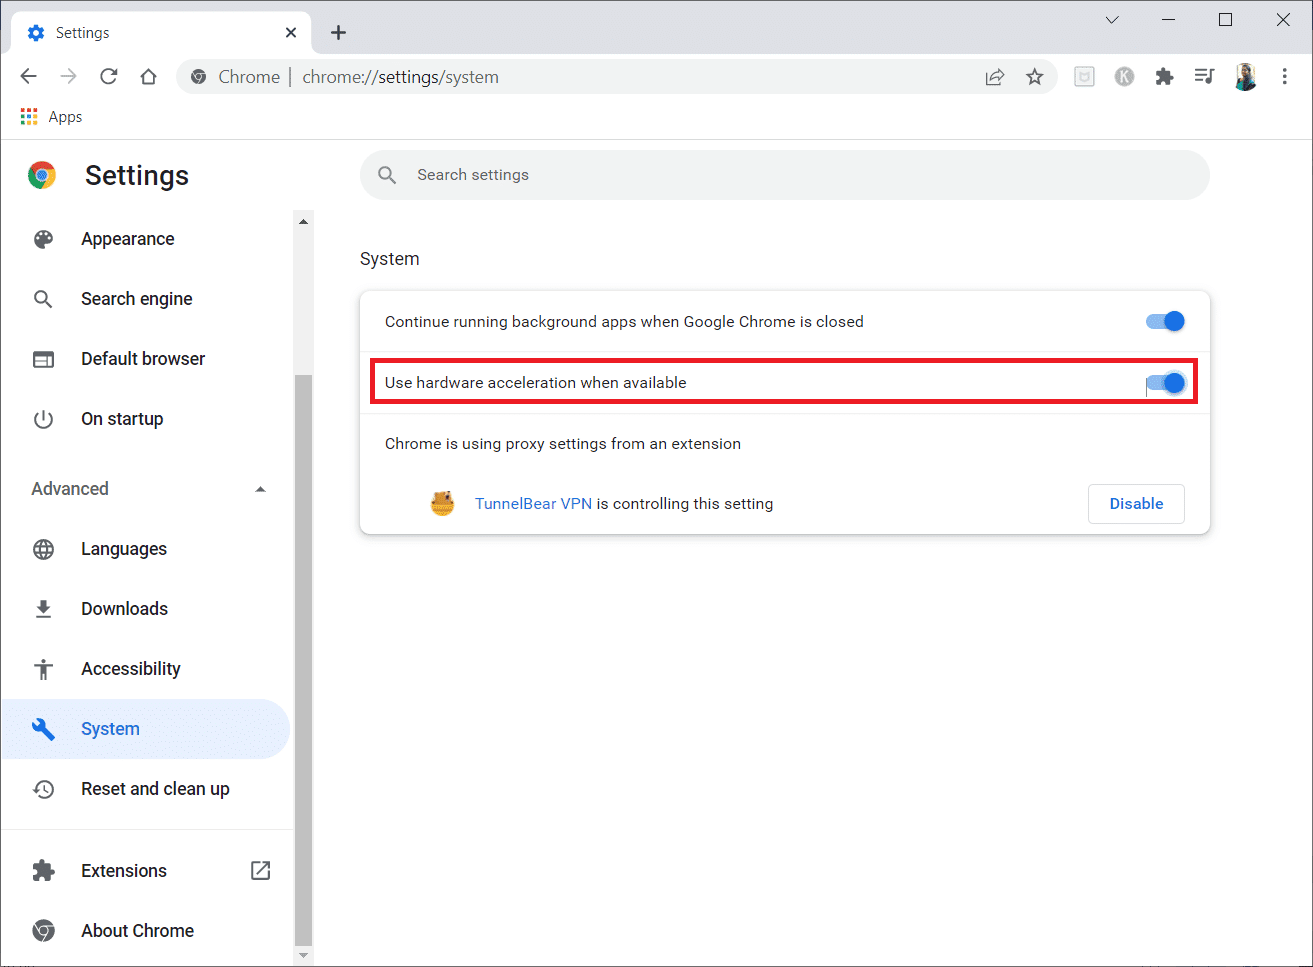Viewport: 1313px width, 967px height.
Task: Click the external link icon beside Extensions
Action: (x=260, y=870)
